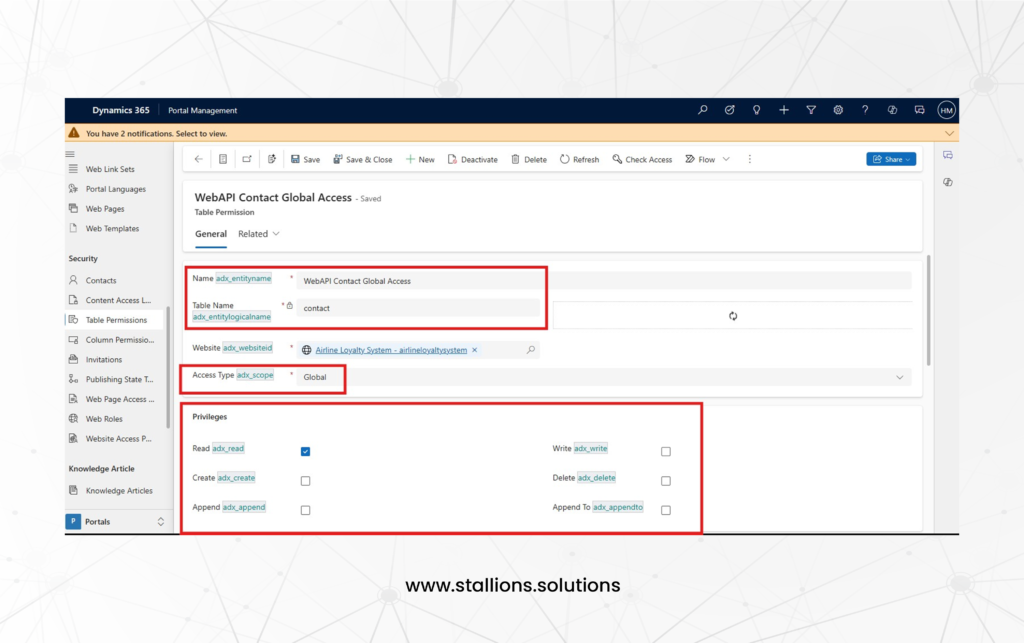The height and width of the screenshot is (643, 1024).
Task: Click the help question mark icon
Action: coord(865,110)
